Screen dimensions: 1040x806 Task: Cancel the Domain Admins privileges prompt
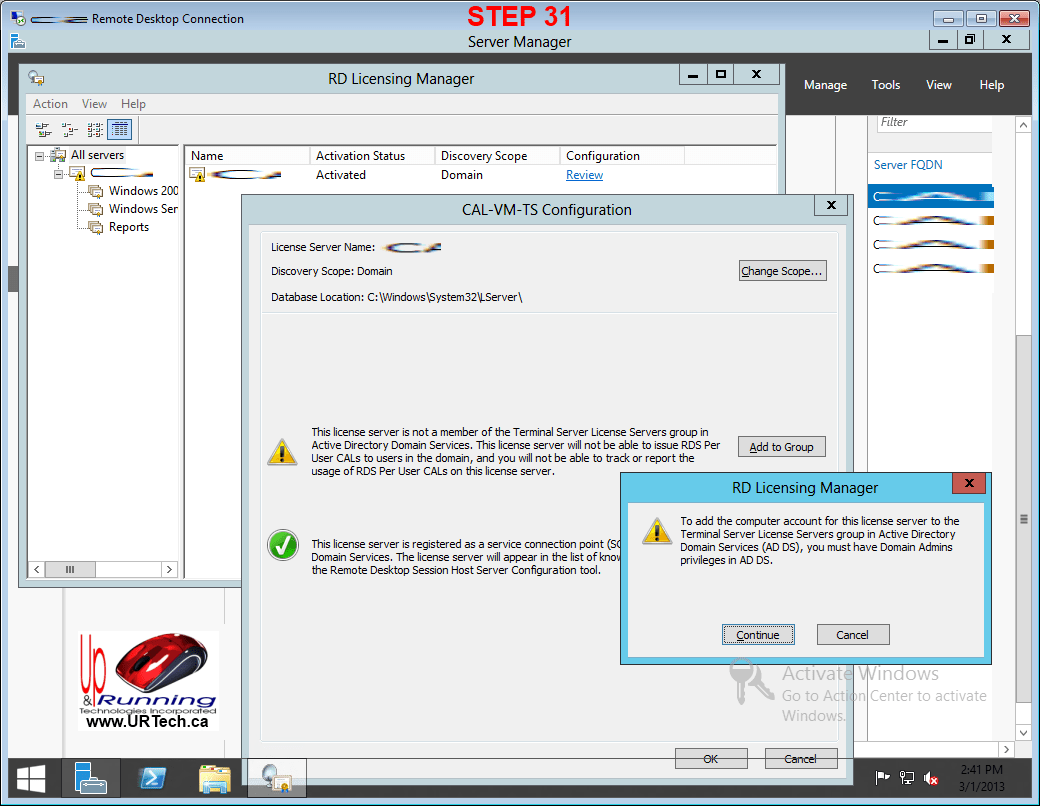click(x=852, y=635)
